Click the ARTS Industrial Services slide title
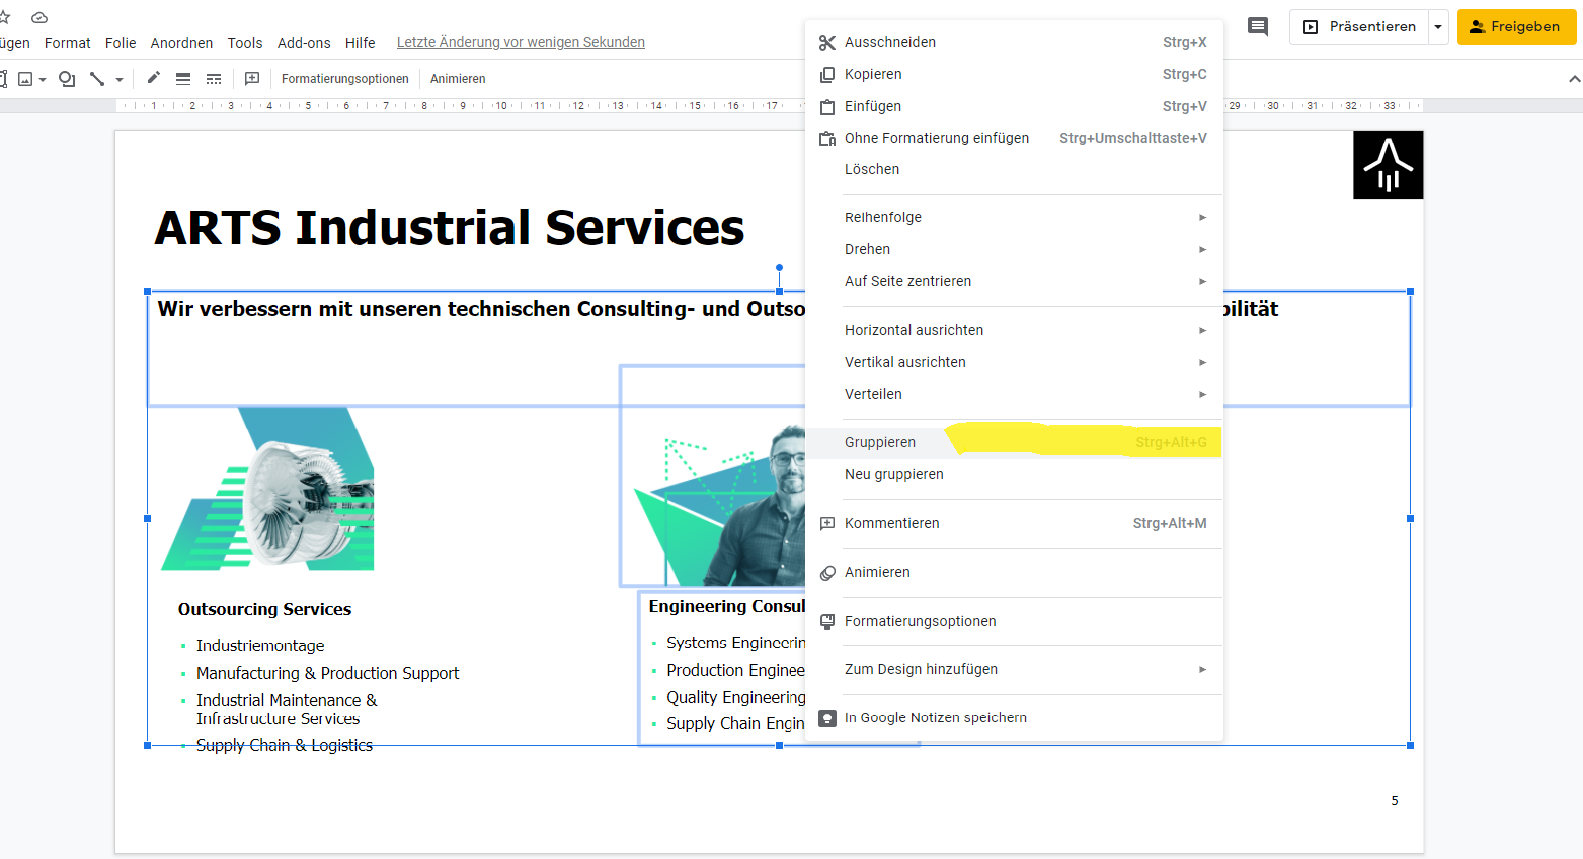Image resolution: width=1583 pixels, height=859 pixels. (449, 228)
